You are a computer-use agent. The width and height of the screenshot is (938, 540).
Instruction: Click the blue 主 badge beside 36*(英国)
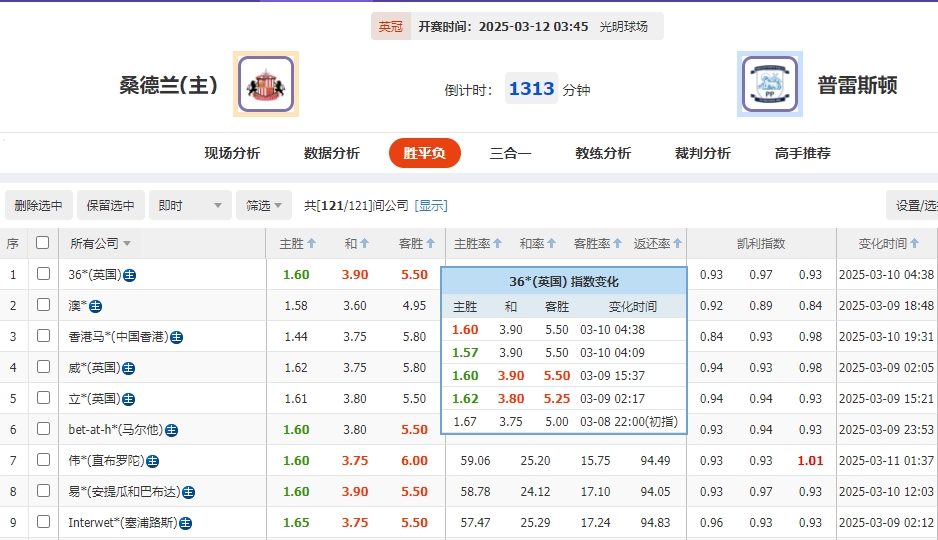(130, 275)
